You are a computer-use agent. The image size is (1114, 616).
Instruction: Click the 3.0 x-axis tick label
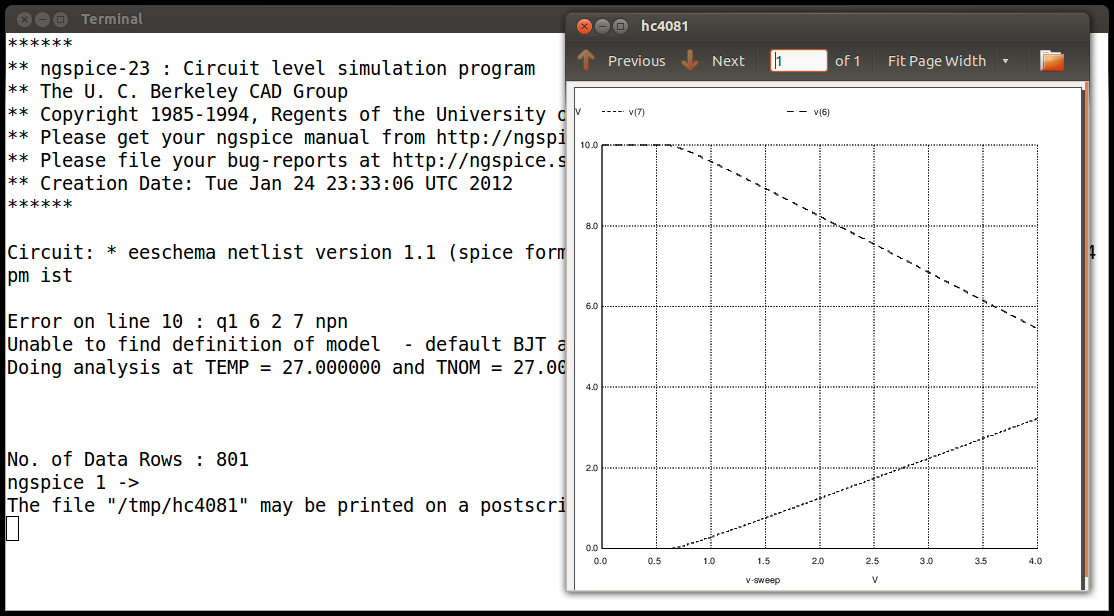tap(928, 561)
